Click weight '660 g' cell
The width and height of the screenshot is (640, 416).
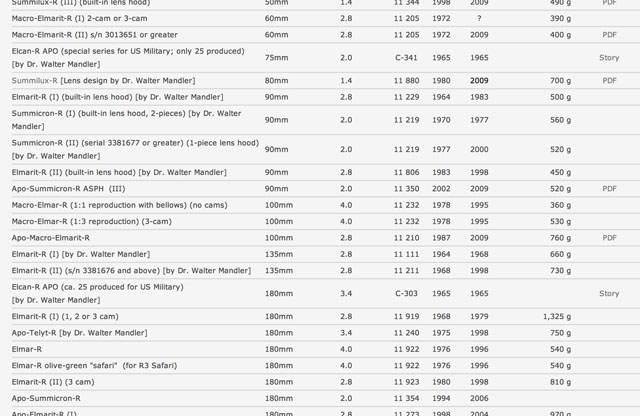tap(560, 254)
